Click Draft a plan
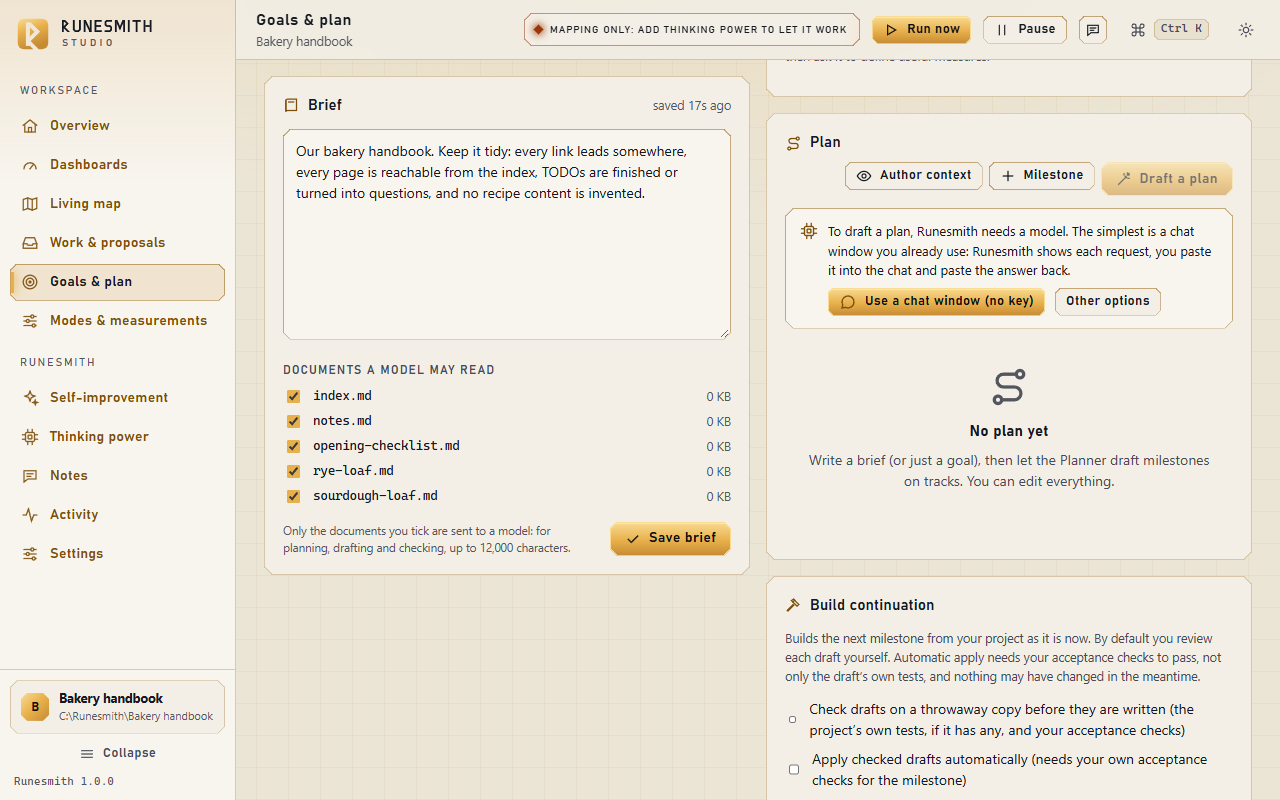 1167,179
